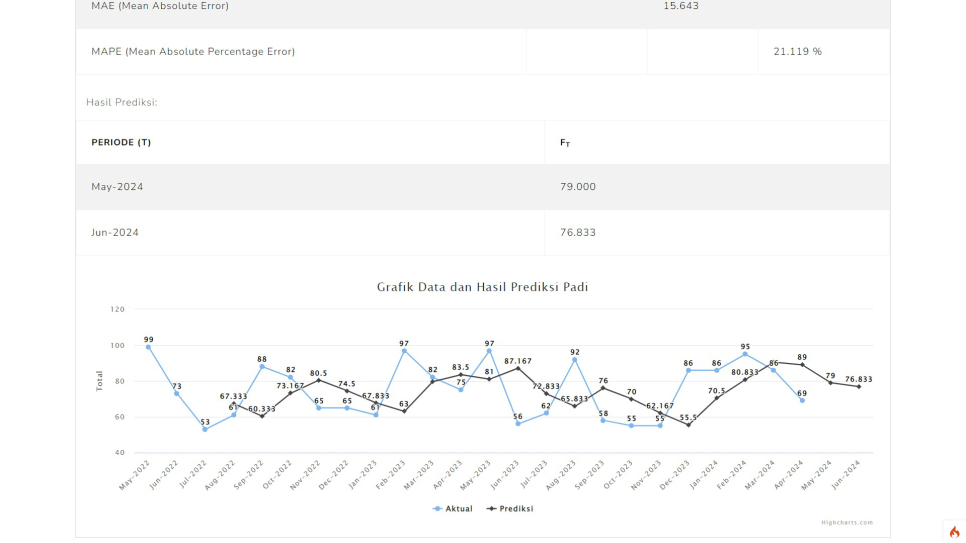The width and height of the screenshot is (966, 543).
Task: Click the 21.119 % MAPE value cell
Action: point(797,51)
